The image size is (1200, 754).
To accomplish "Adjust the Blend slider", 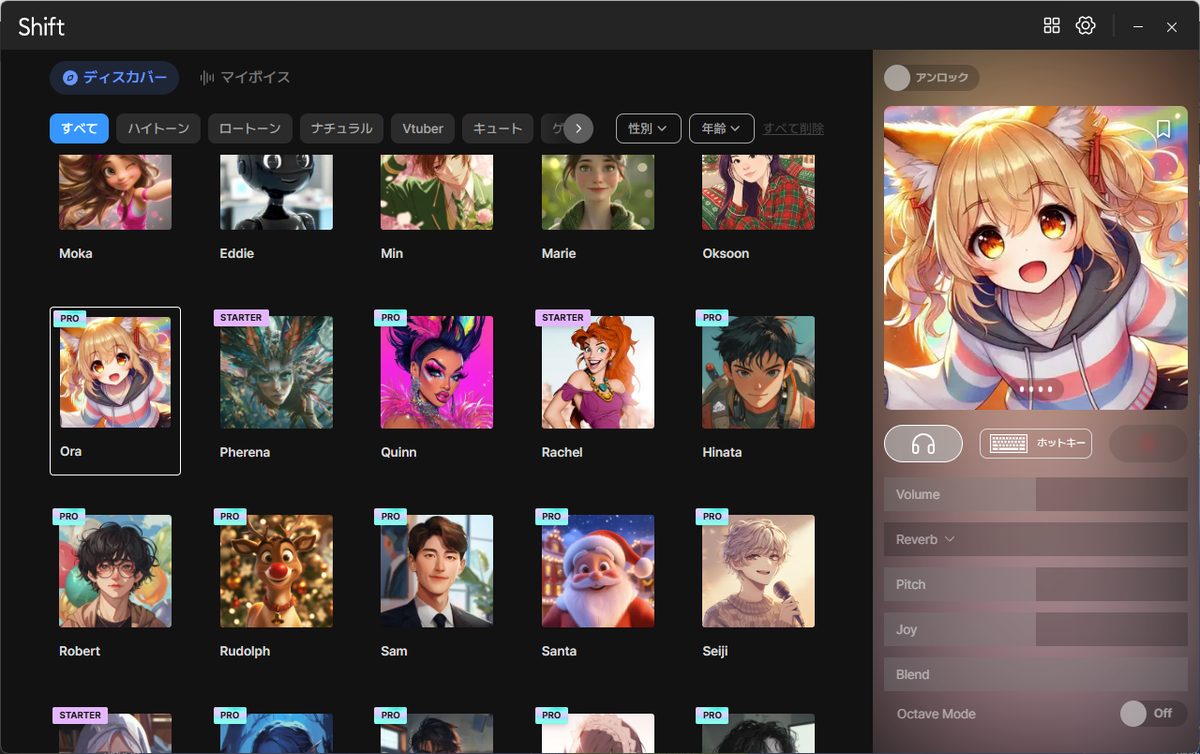I will pos(1036,674).
